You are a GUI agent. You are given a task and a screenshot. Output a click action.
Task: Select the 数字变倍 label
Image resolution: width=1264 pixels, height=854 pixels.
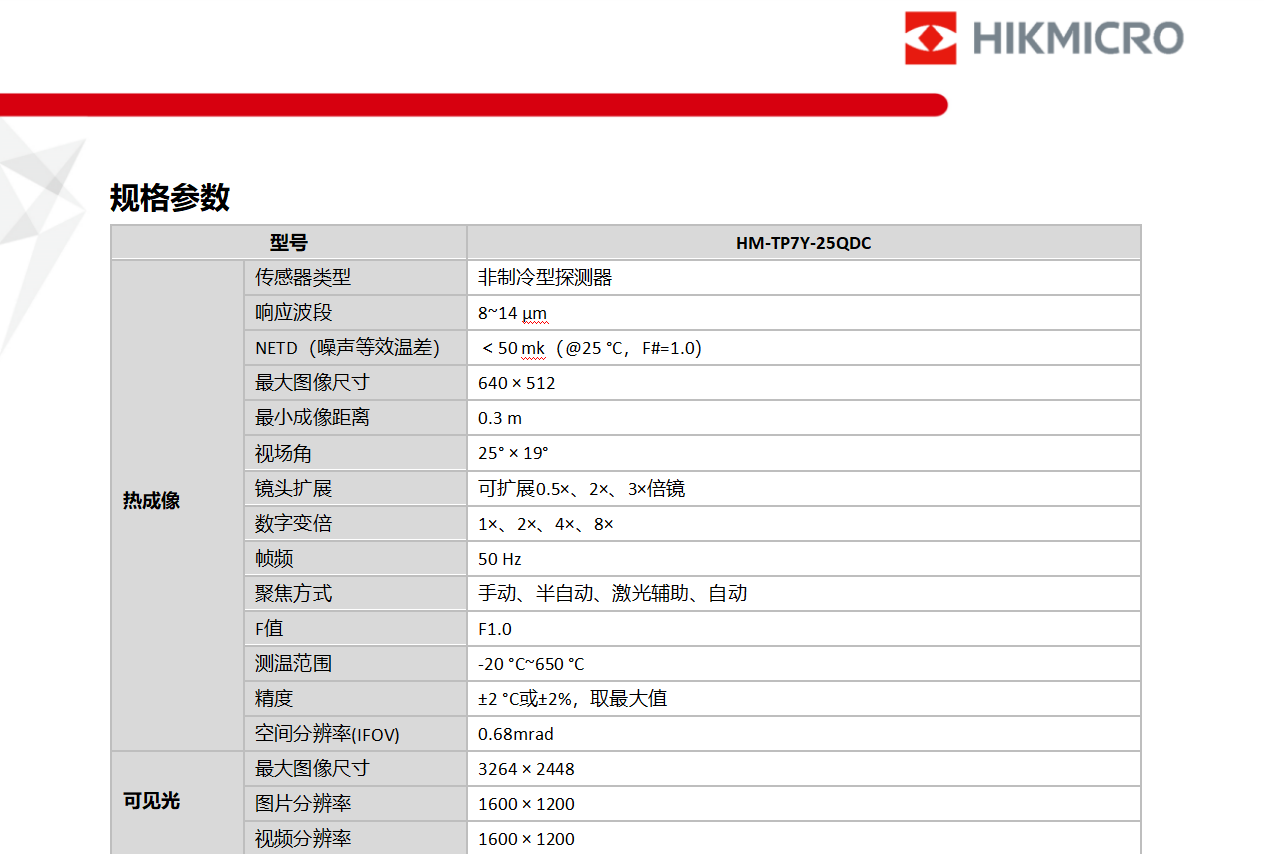[x=293, y=523]
